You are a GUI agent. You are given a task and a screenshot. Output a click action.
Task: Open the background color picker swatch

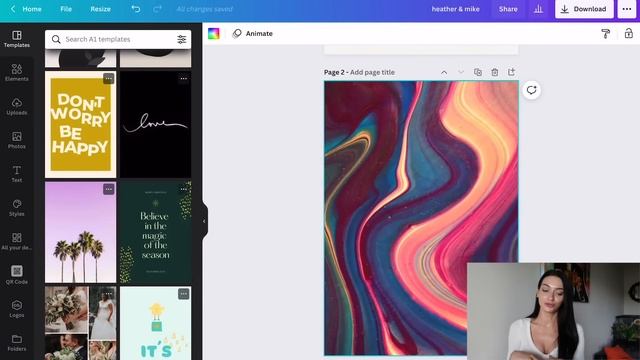coord(213,33)
